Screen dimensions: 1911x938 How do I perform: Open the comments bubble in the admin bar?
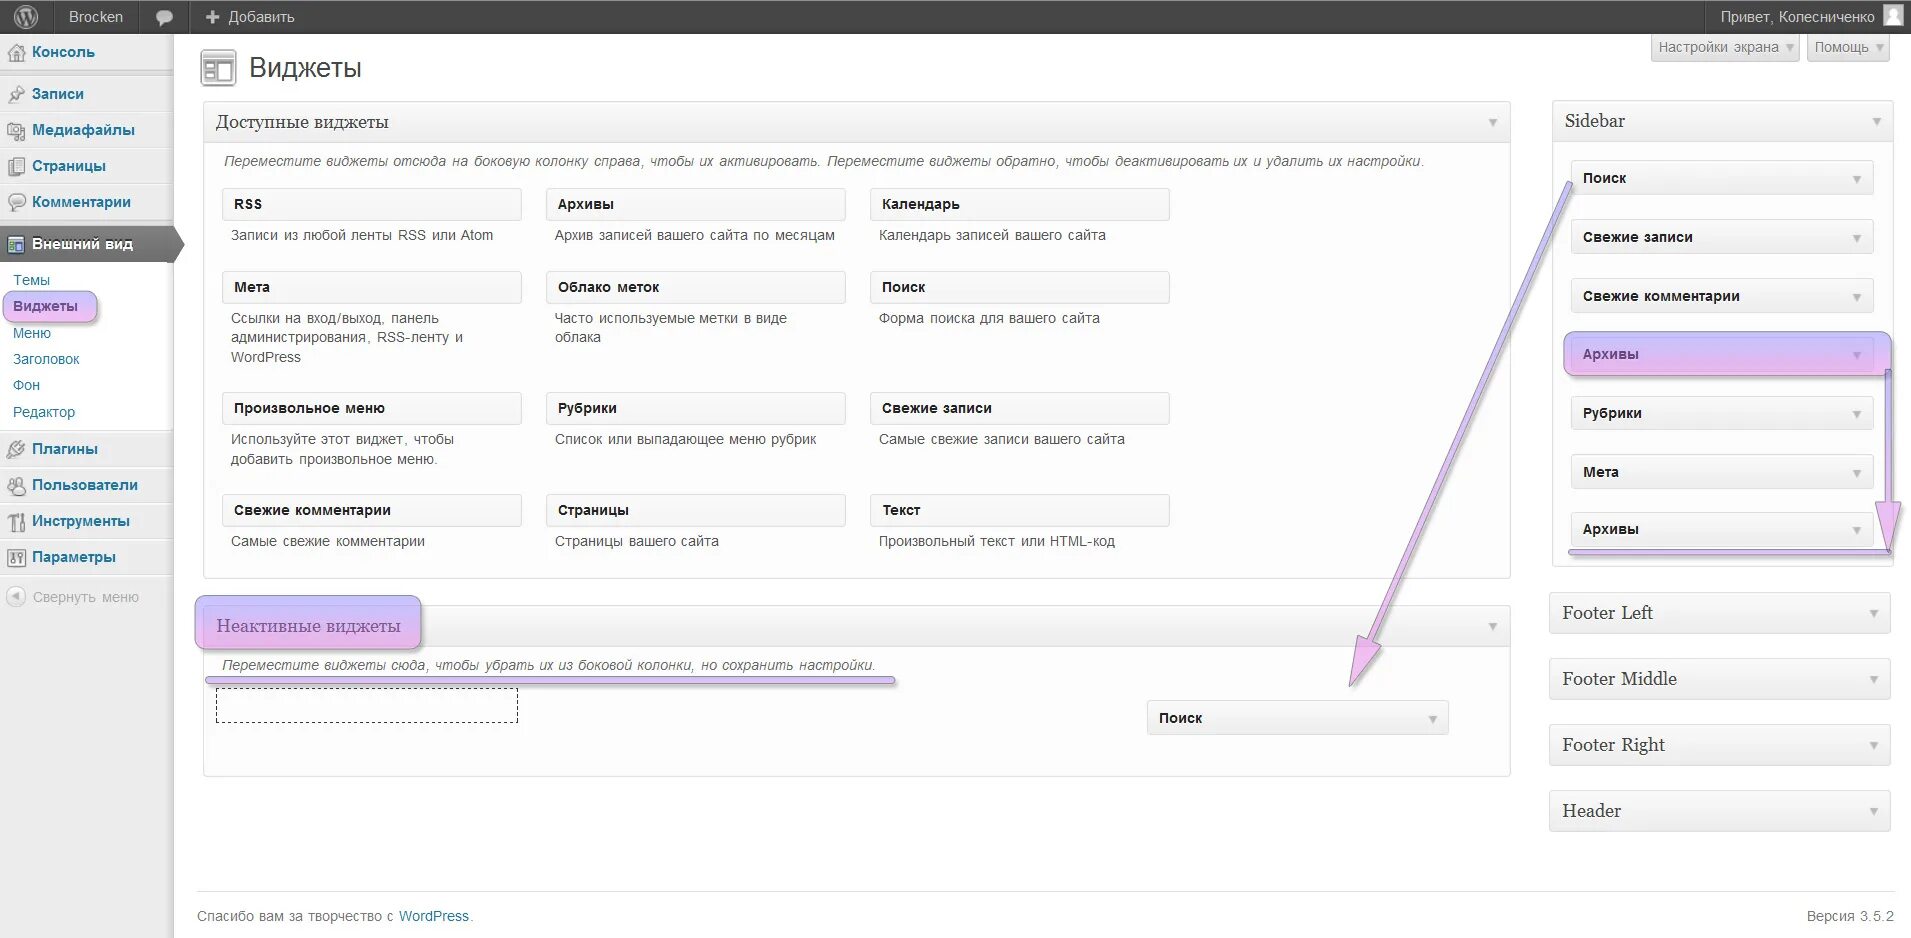click(x=164, y=17)
